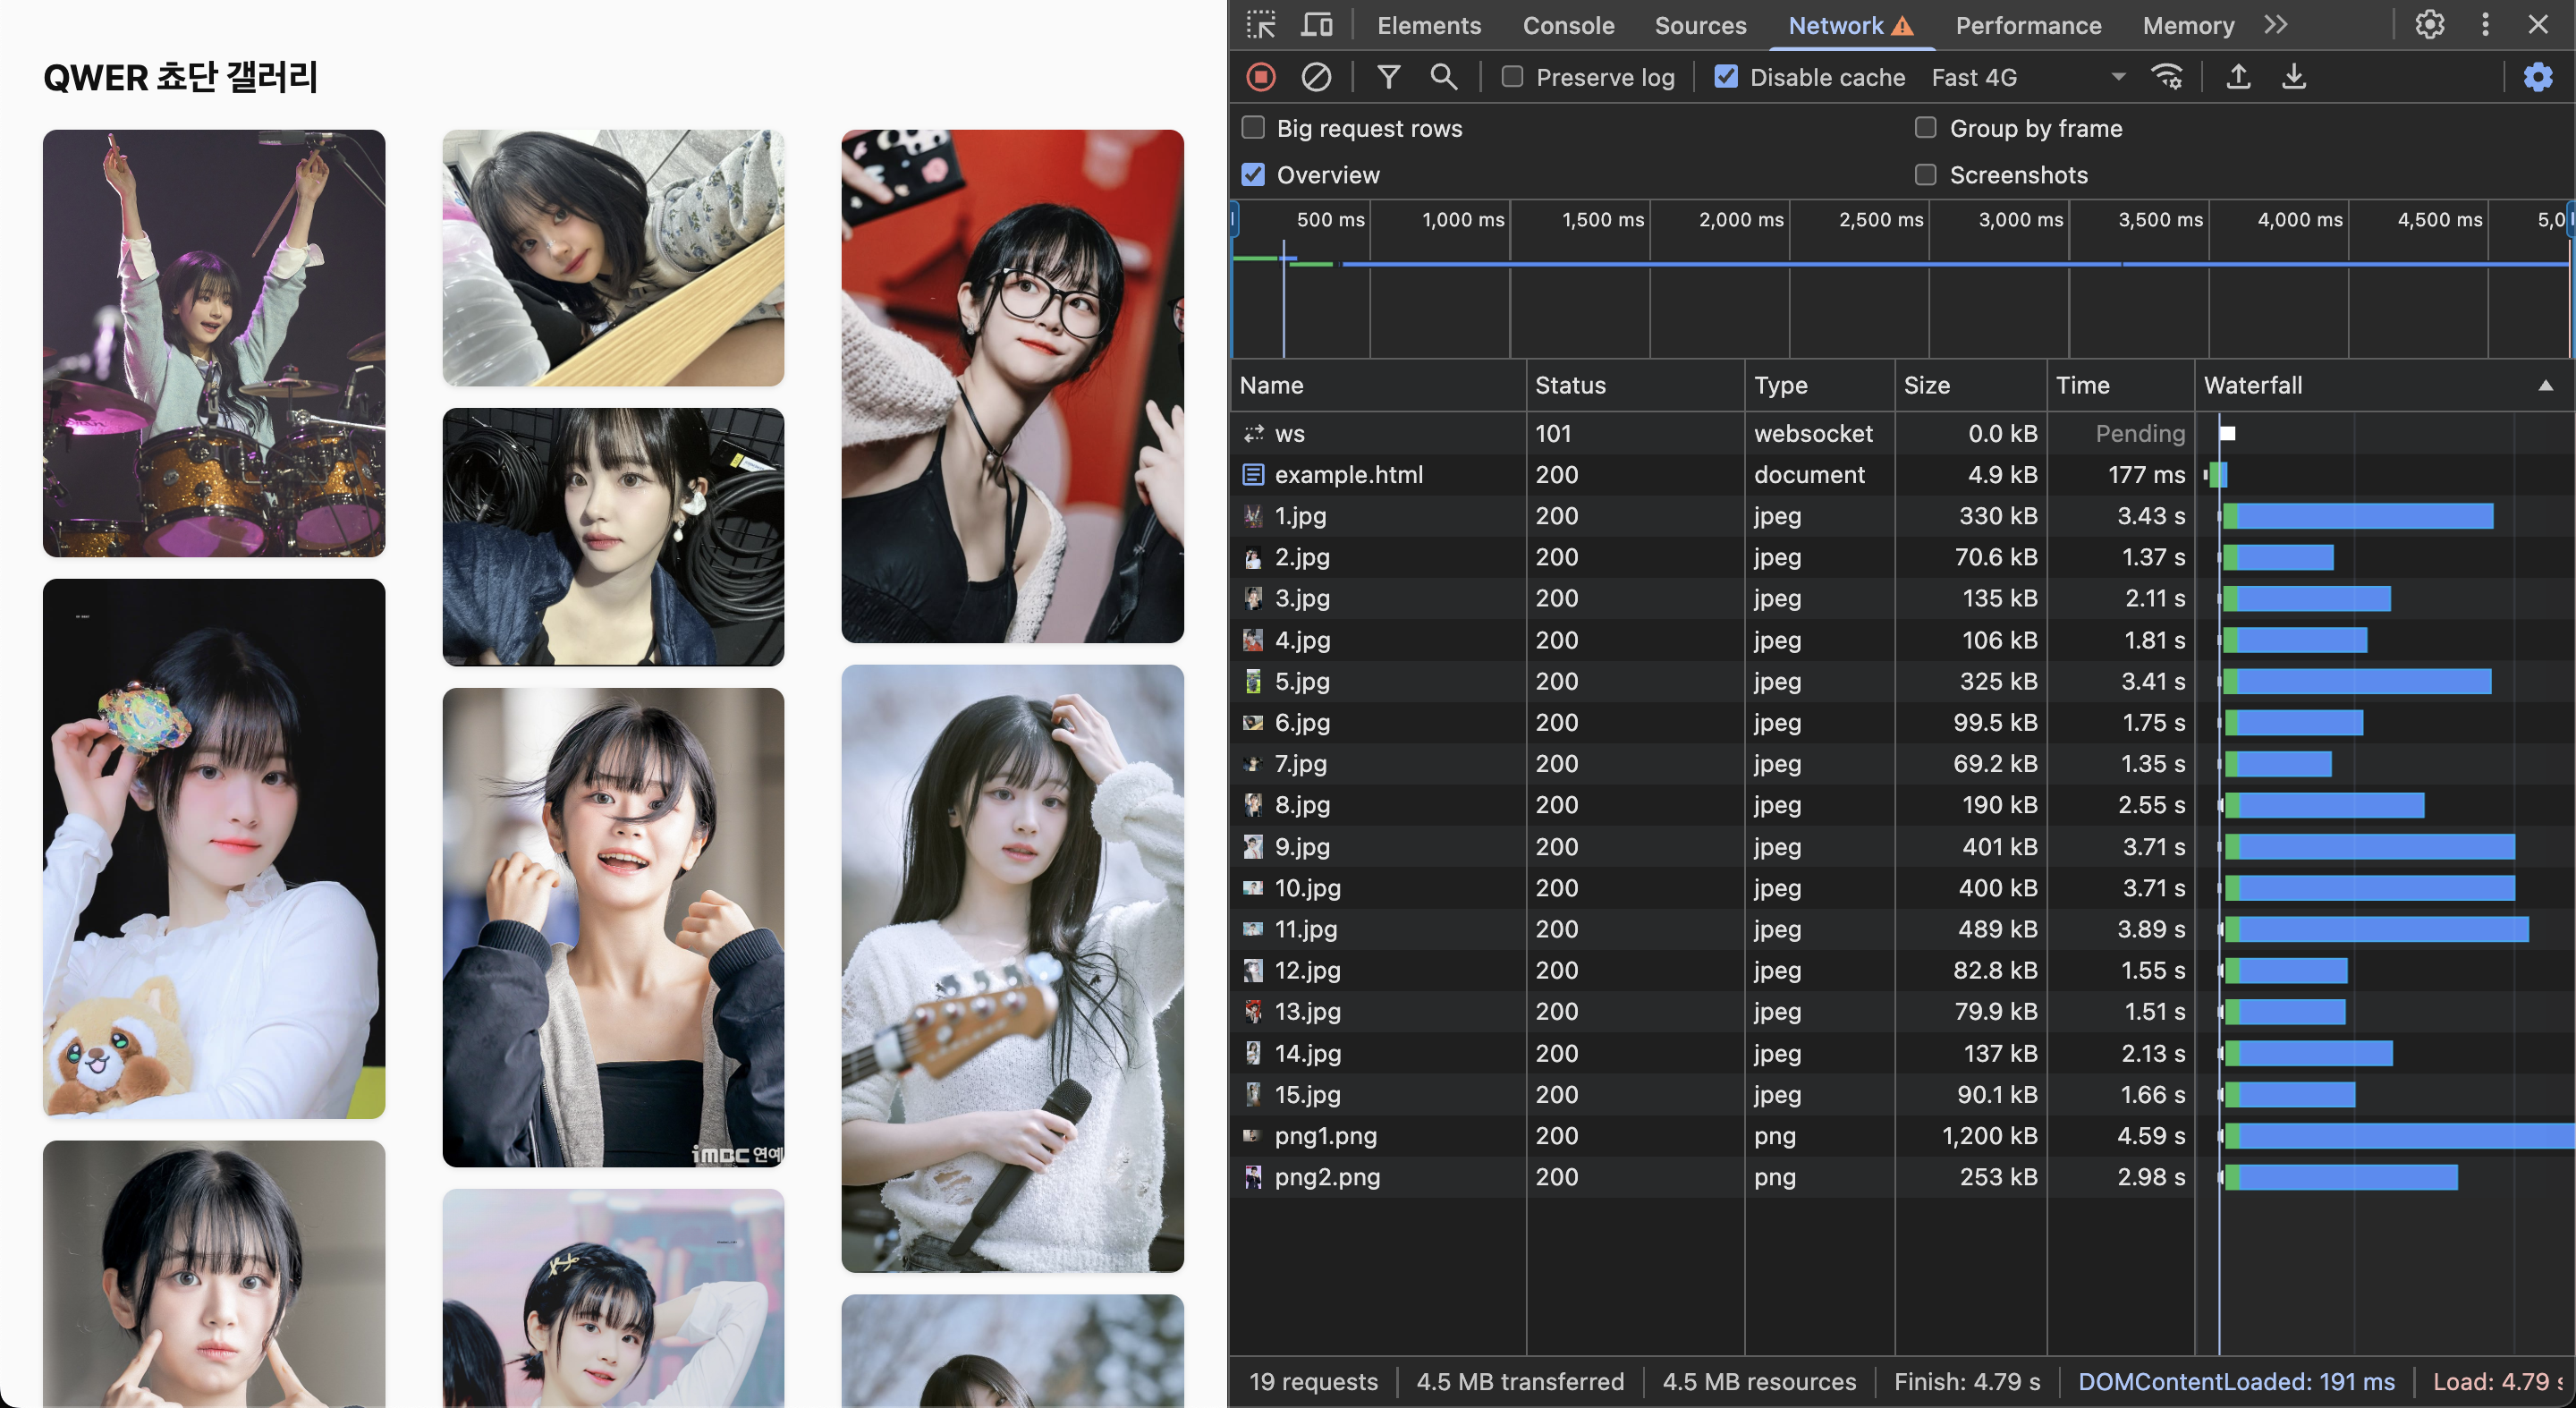Click the Import HAR upload icon
2576x1408 pixels.
click(2238, 77)
